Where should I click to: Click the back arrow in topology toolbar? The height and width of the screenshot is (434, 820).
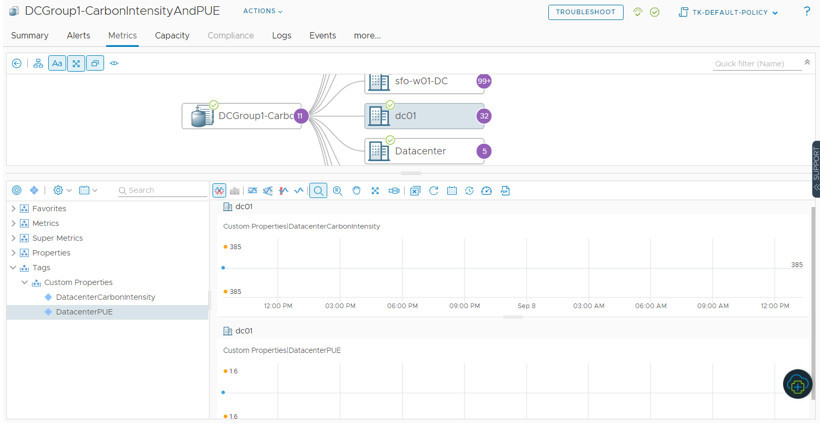tap(17, 63)
